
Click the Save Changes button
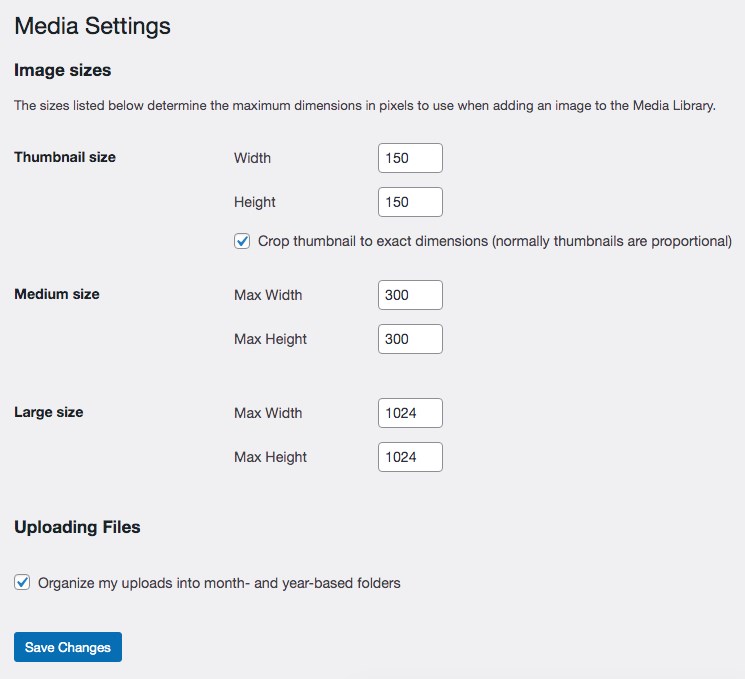(x=68, y=647)
